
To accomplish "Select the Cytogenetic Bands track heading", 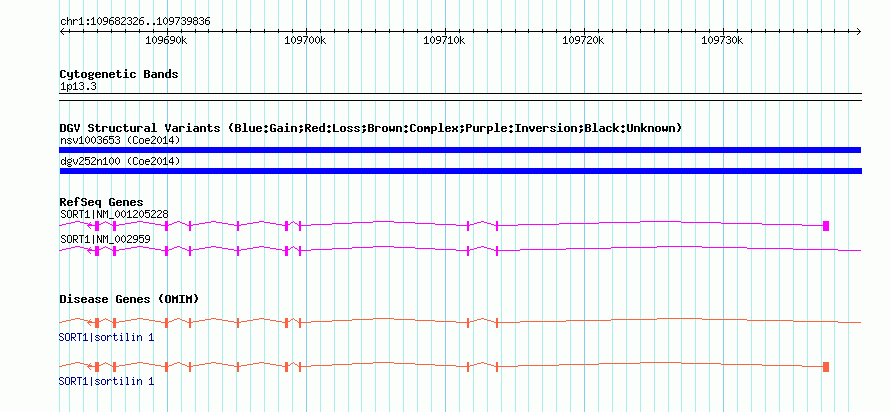I will [x=119, y=74].
